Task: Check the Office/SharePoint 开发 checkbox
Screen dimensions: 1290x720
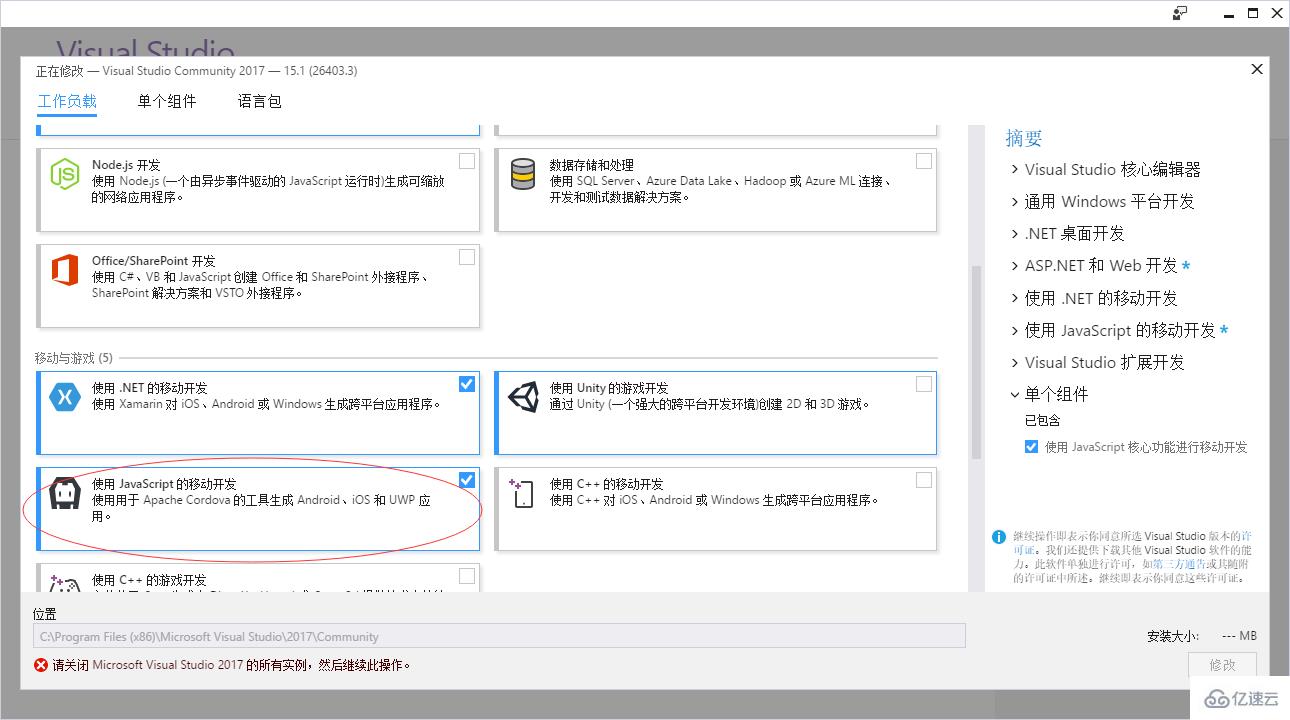Action: point(467,257)
